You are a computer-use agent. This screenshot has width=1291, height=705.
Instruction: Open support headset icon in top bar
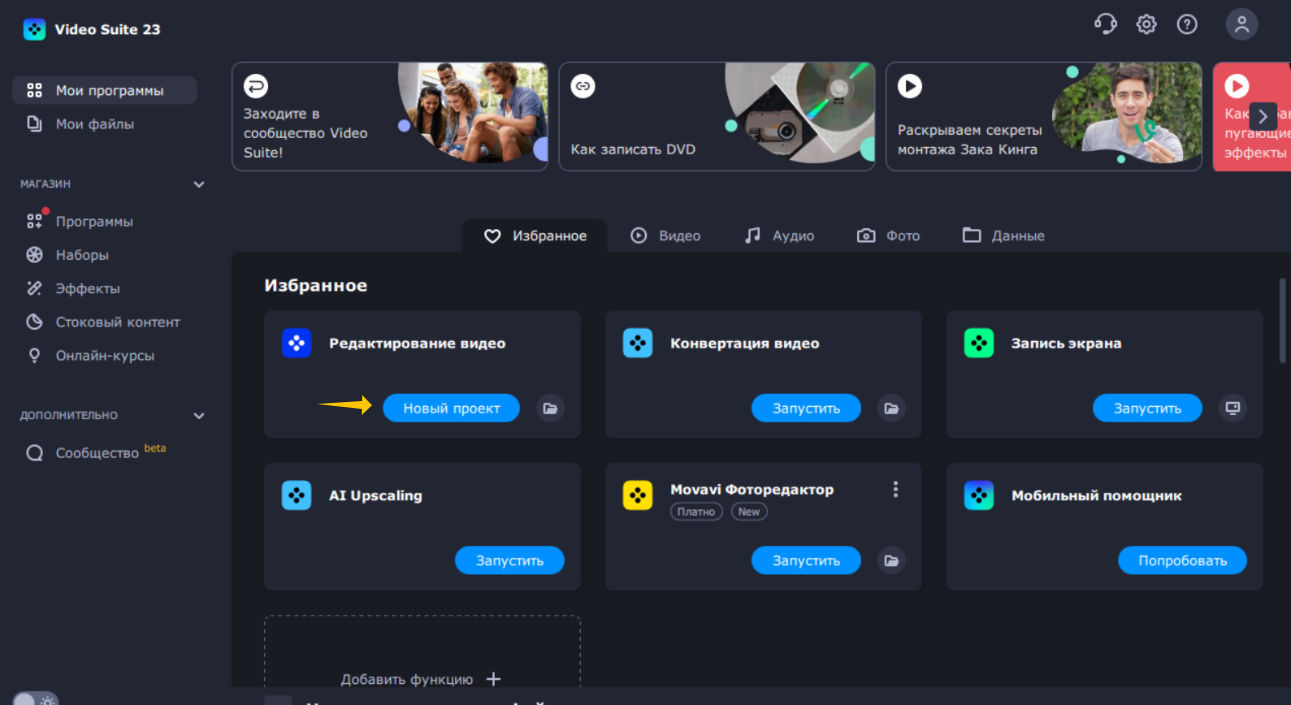coord(1105,24)
